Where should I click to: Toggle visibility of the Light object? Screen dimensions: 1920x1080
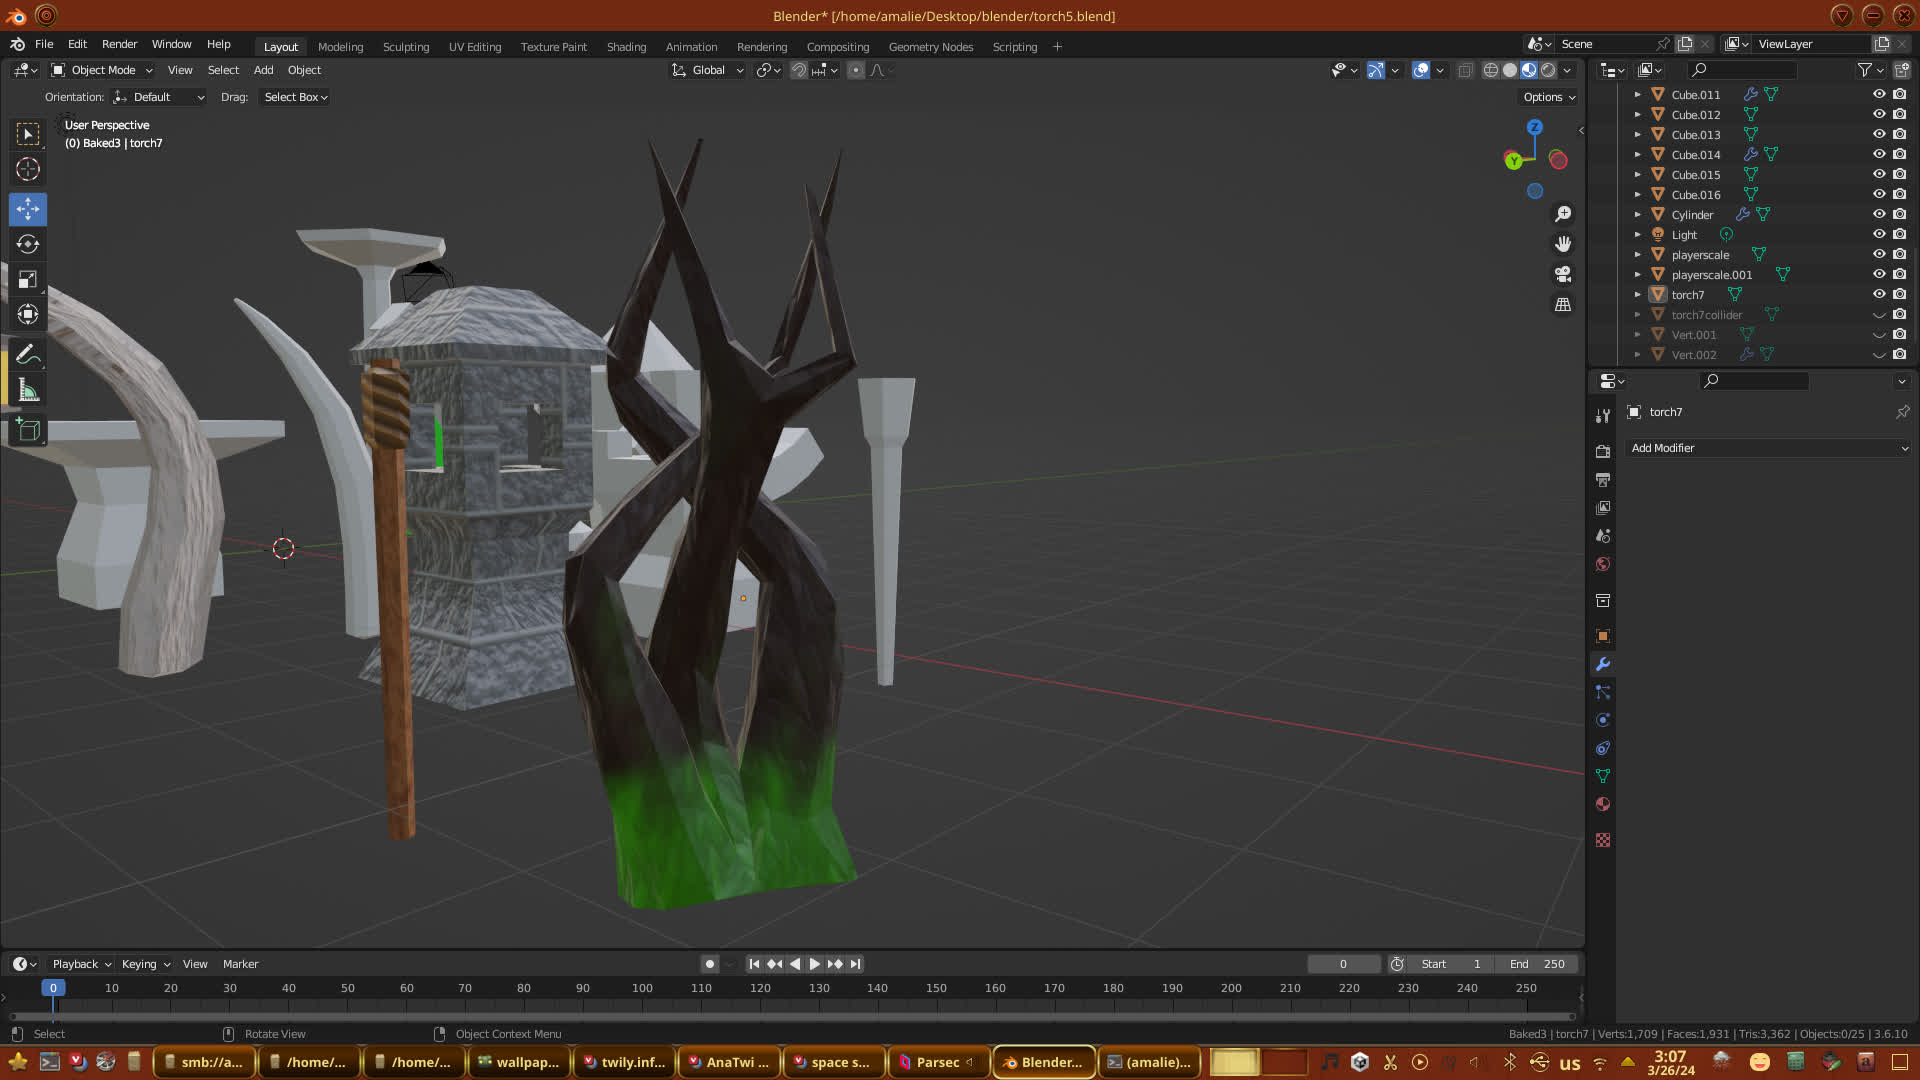1879,234
